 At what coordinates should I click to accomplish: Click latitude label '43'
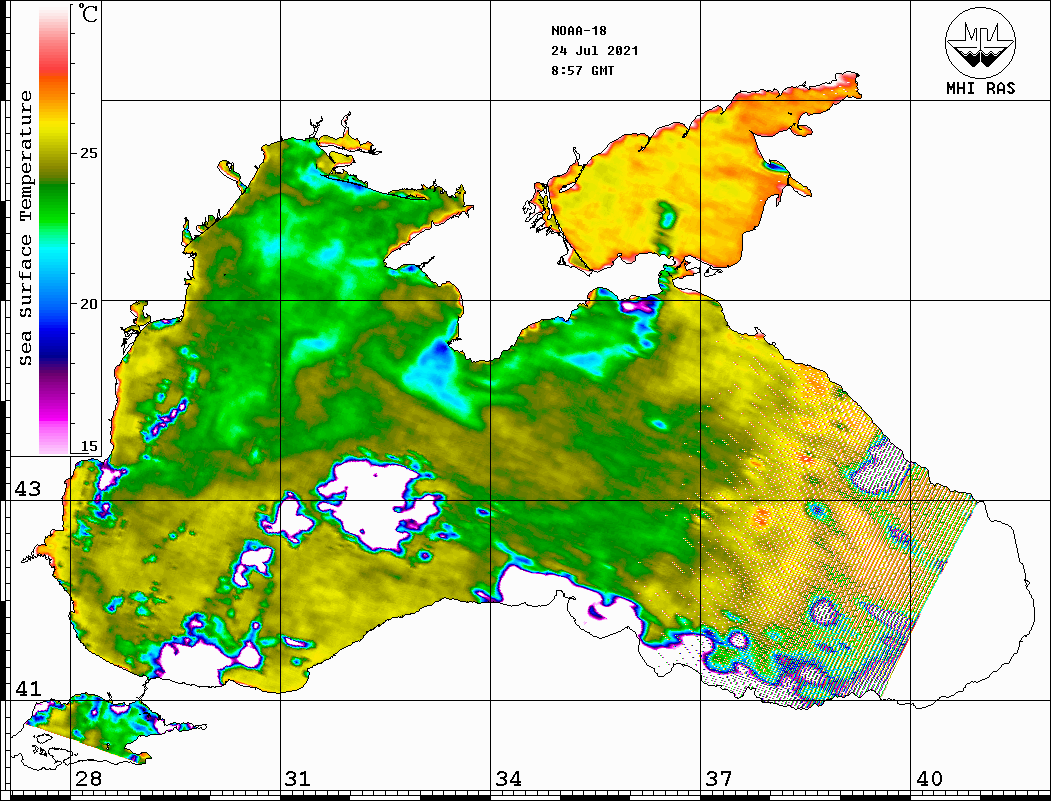[x=27, y=489]
